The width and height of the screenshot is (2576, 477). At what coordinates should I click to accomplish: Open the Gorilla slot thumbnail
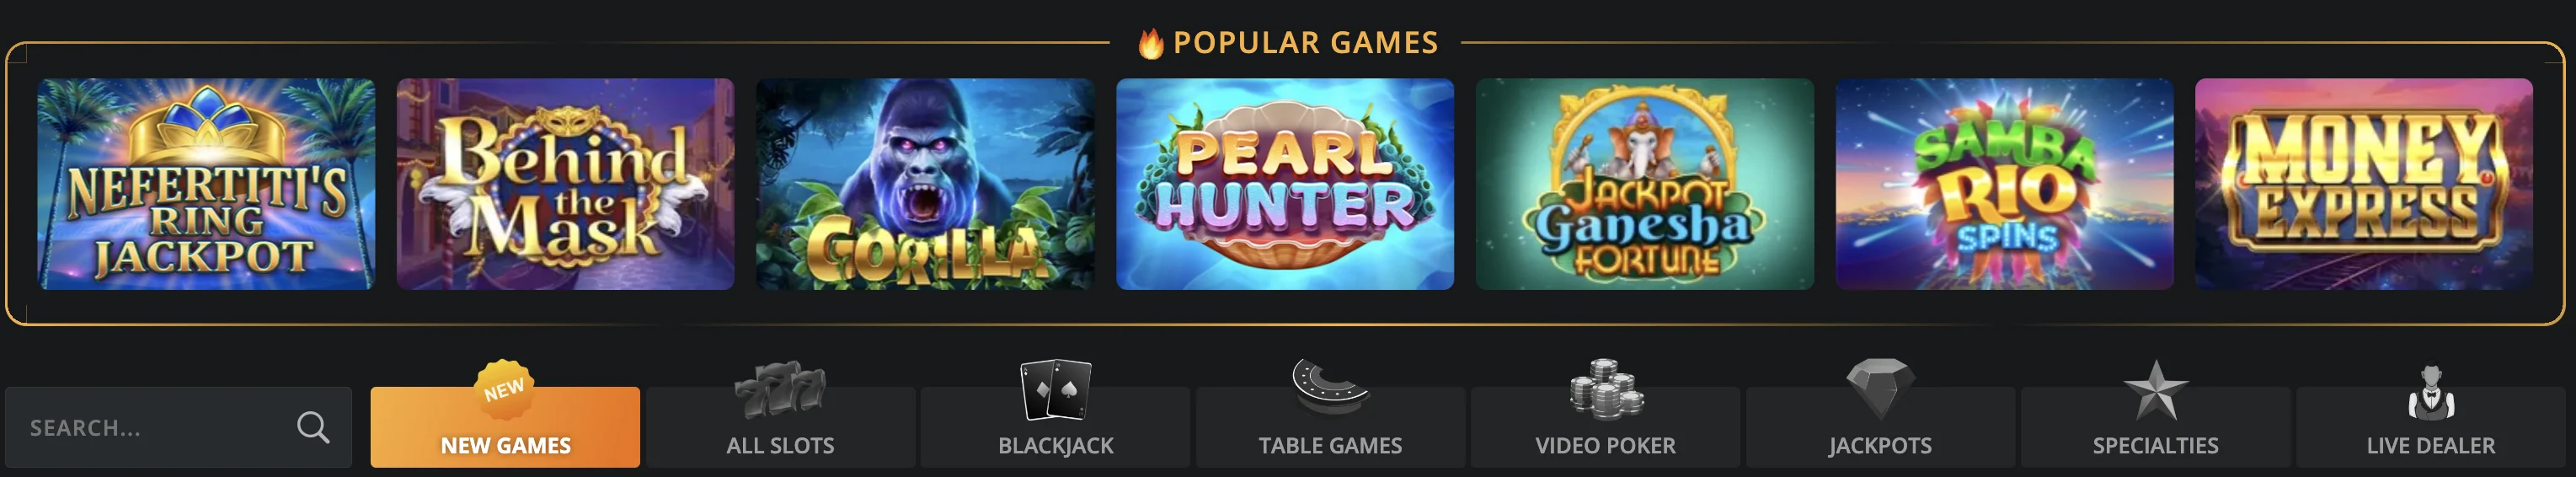(925, 184)
